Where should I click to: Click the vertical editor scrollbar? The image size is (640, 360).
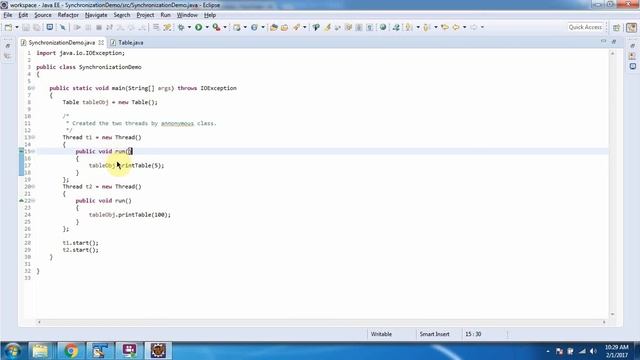pyautogui.click(x=612, y=184)
